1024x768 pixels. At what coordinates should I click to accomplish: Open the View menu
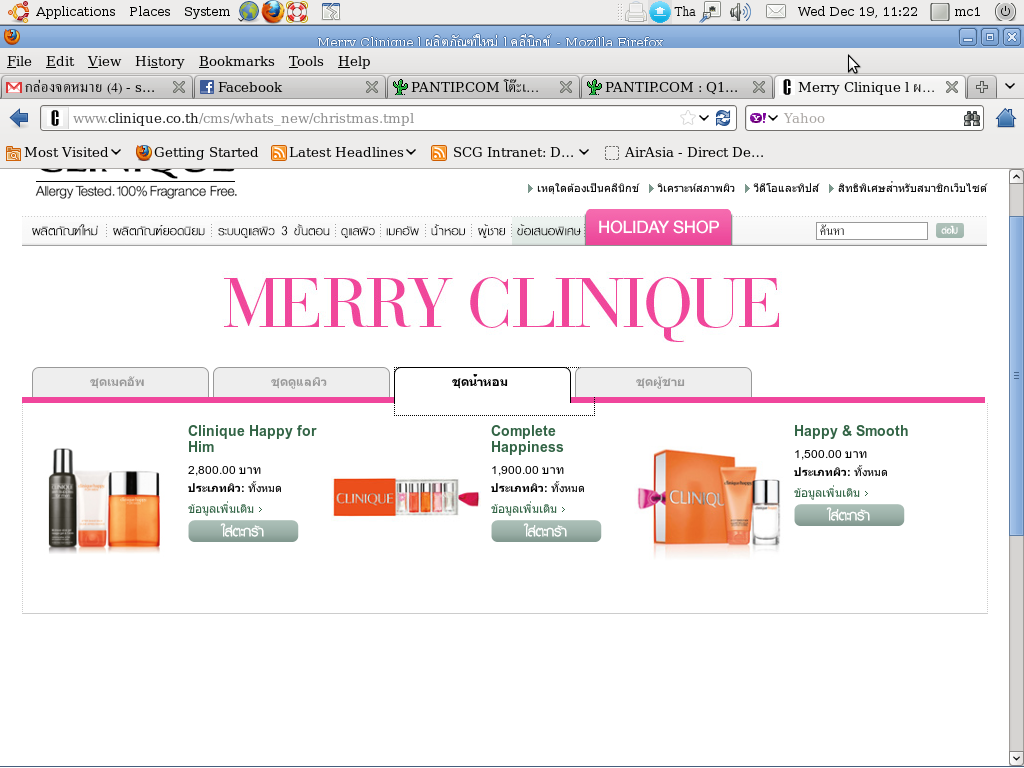104,61
